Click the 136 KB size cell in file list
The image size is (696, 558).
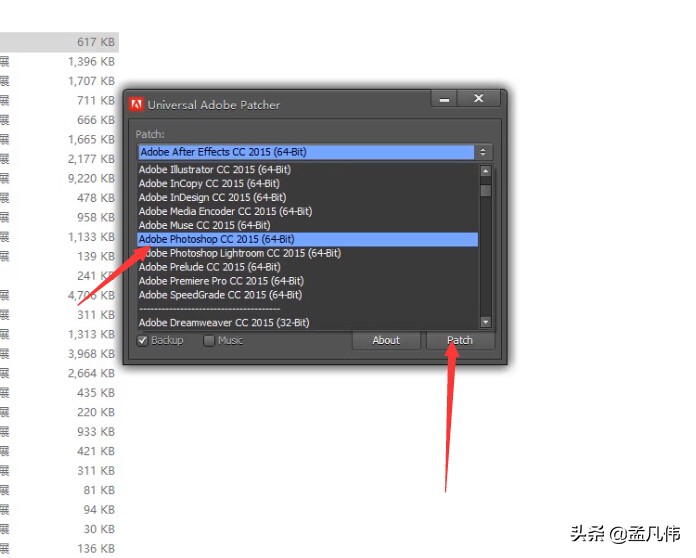96,549
